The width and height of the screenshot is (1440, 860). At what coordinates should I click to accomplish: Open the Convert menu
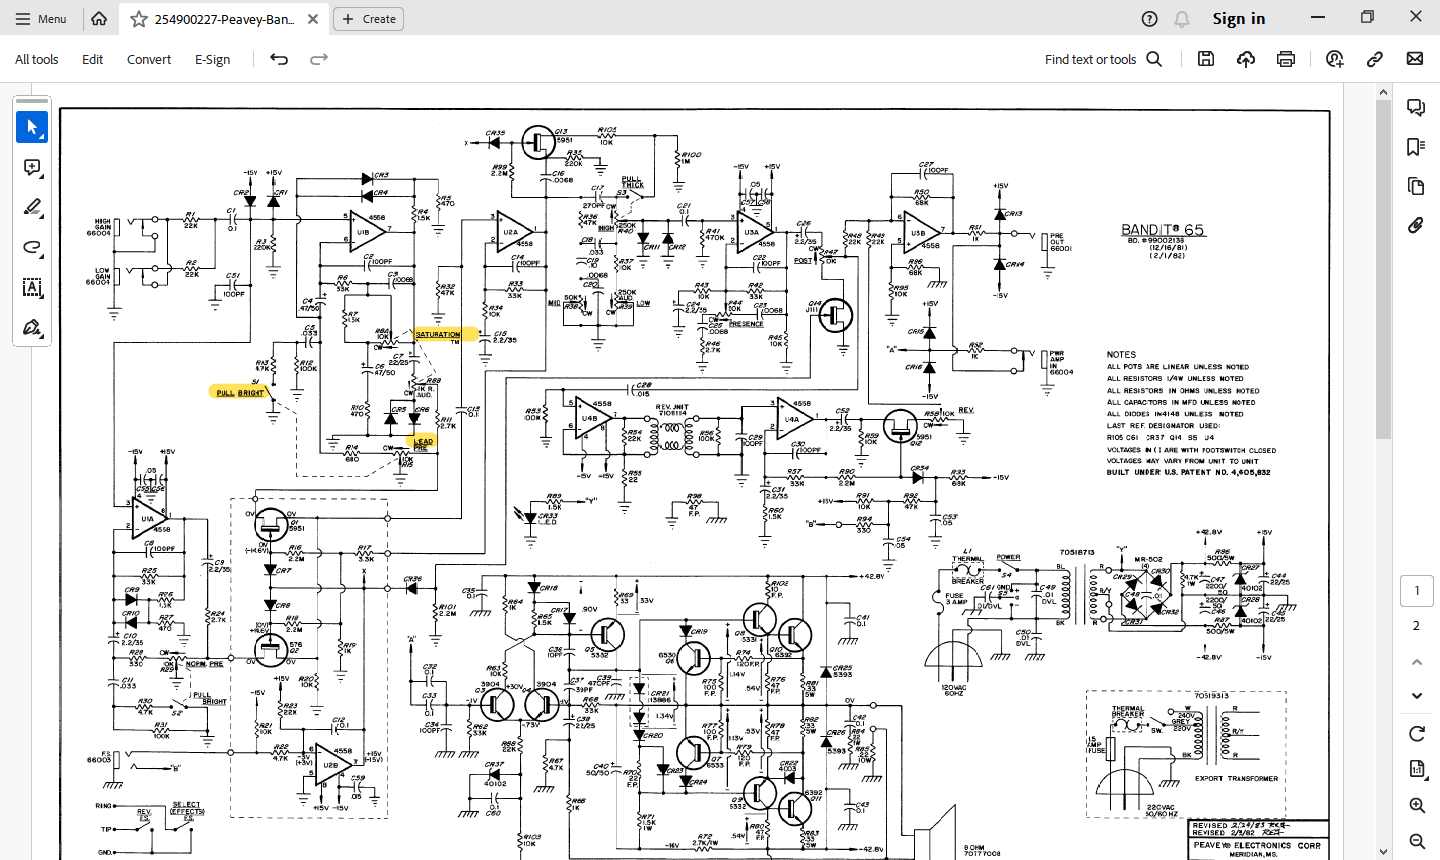pyautogui.click(x=149, y=59)
